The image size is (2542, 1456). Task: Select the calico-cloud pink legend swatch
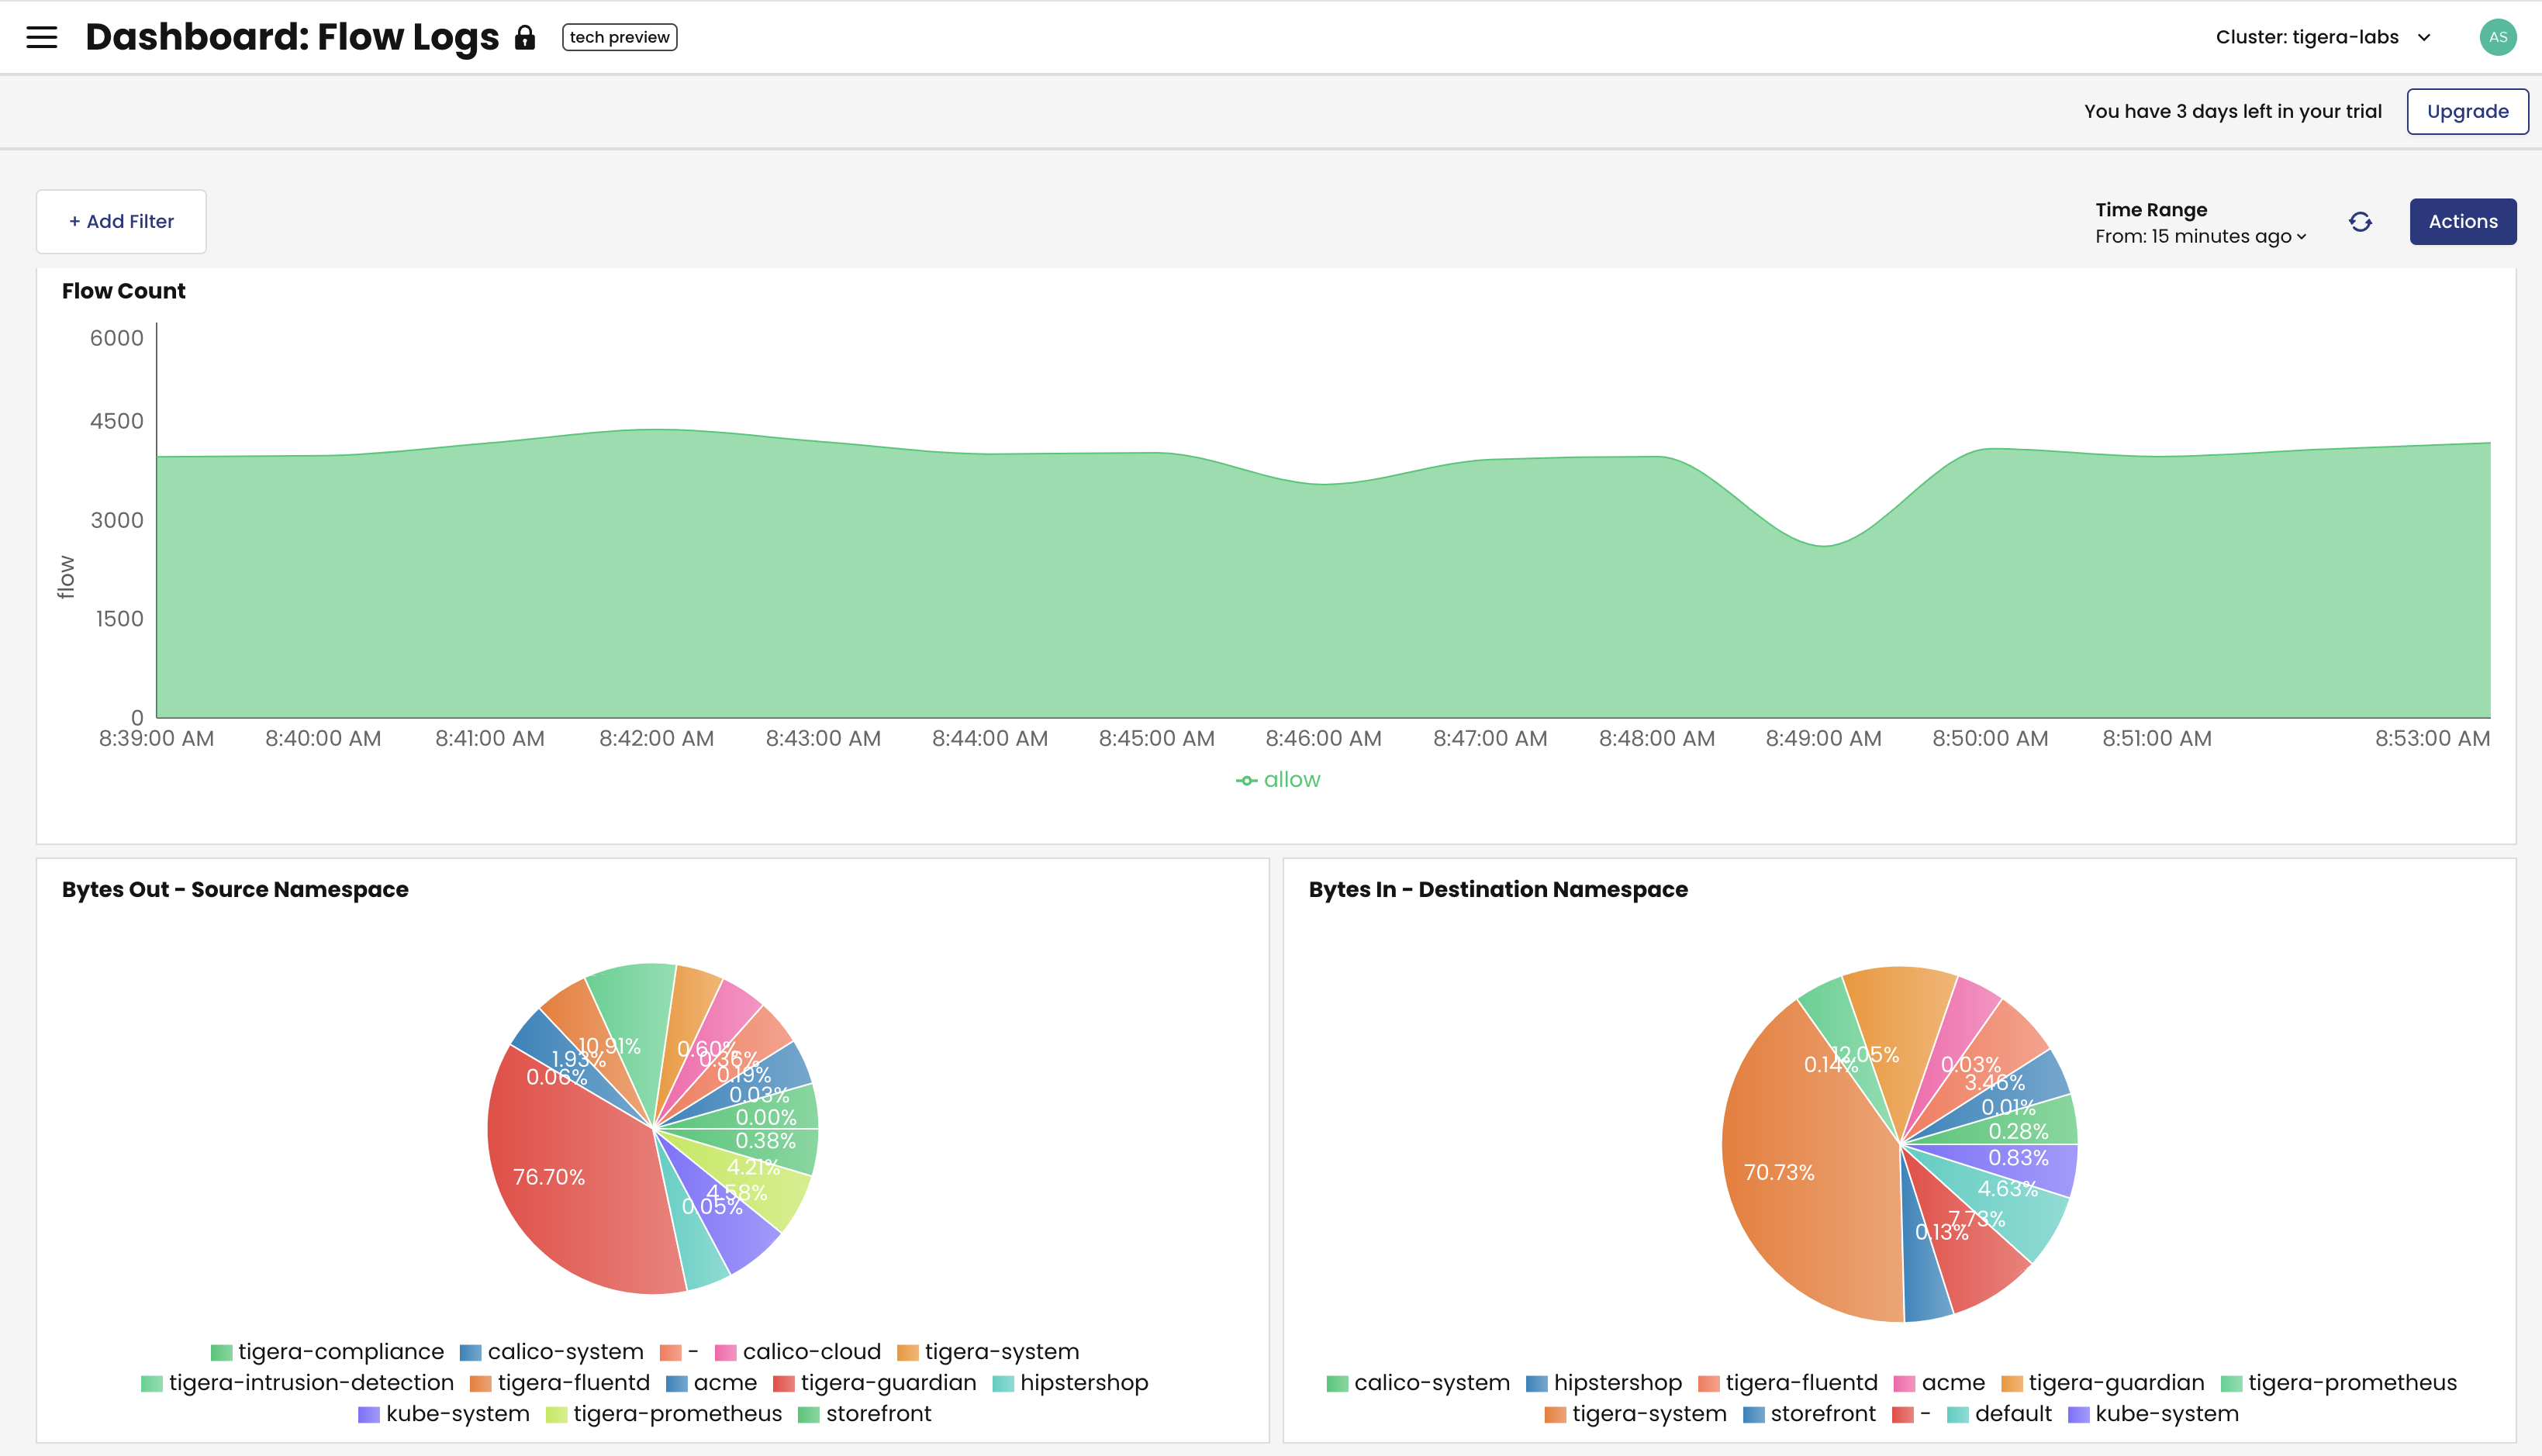[x=725, y=1351]
